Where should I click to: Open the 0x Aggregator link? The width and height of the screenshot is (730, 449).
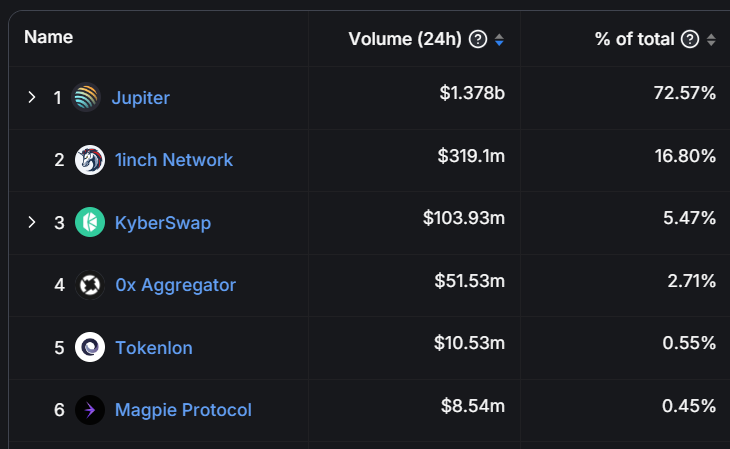point(176,285)
